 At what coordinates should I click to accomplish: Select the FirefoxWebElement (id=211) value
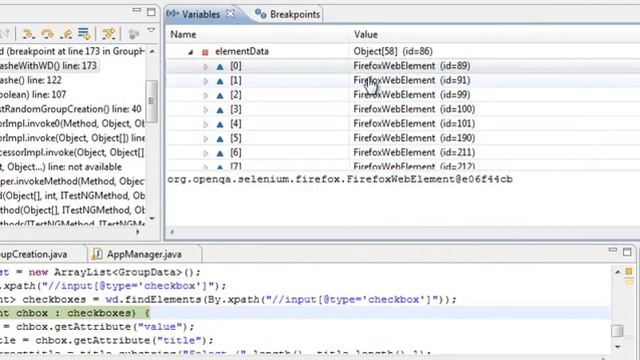pos(414,152)
